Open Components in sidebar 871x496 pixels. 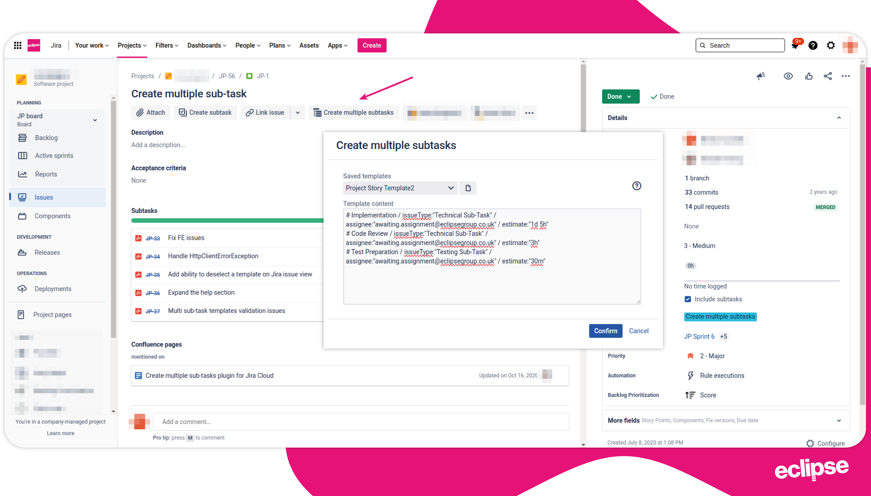[52, 216]
